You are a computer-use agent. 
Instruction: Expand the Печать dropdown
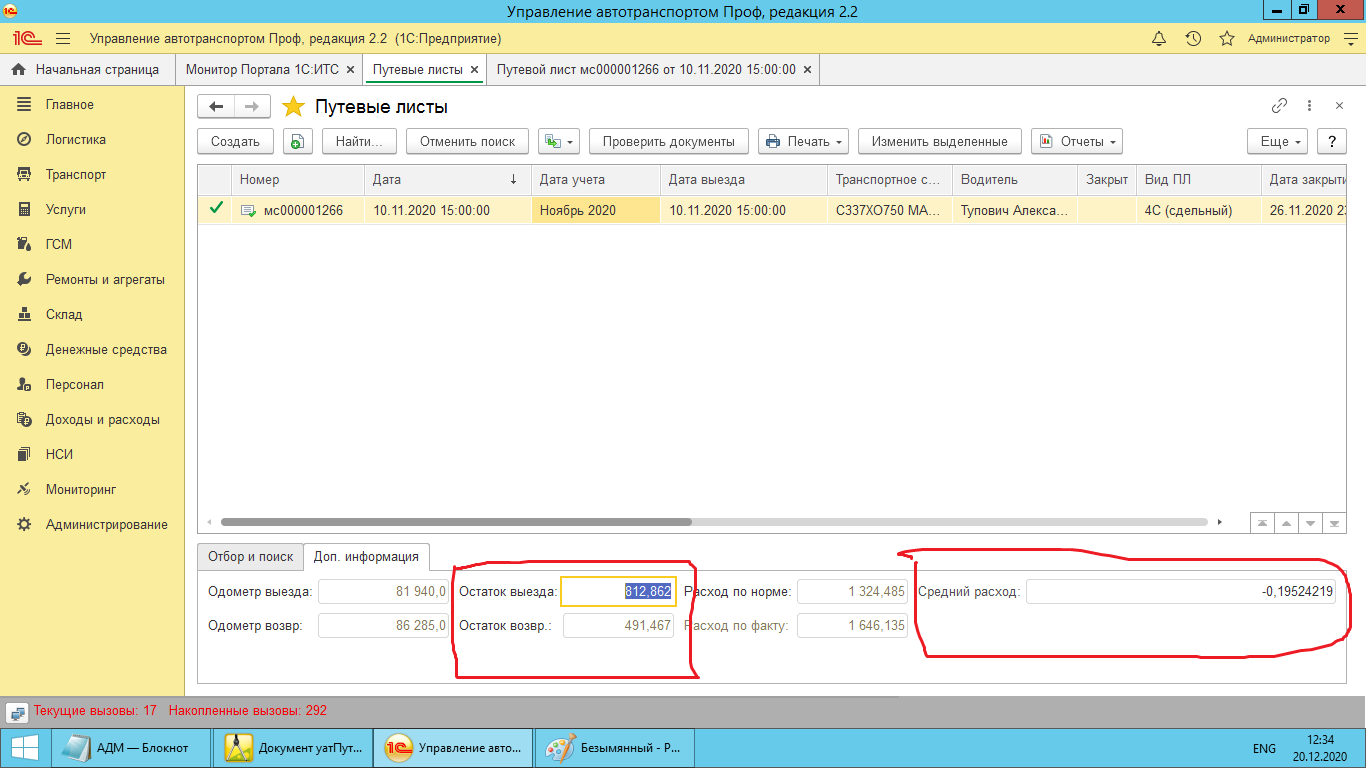pyautogui.click(x=804, y=142)
